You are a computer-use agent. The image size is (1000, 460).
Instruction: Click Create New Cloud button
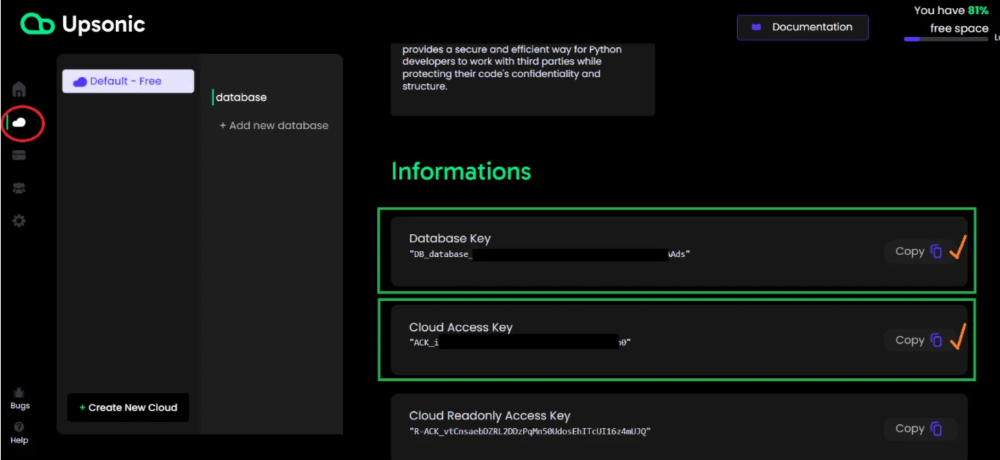pyautogui.click(x=128, y=407)
